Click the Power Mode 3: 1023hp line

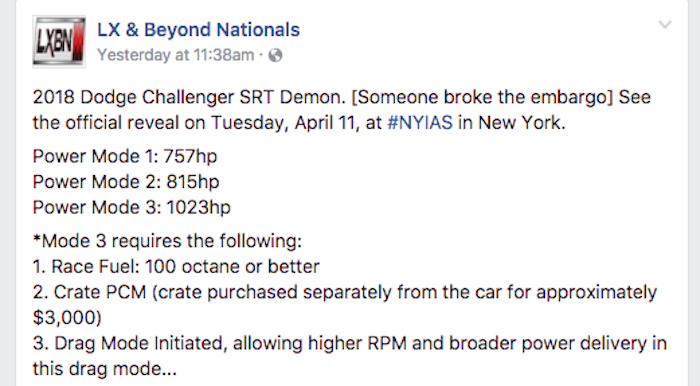132,208
